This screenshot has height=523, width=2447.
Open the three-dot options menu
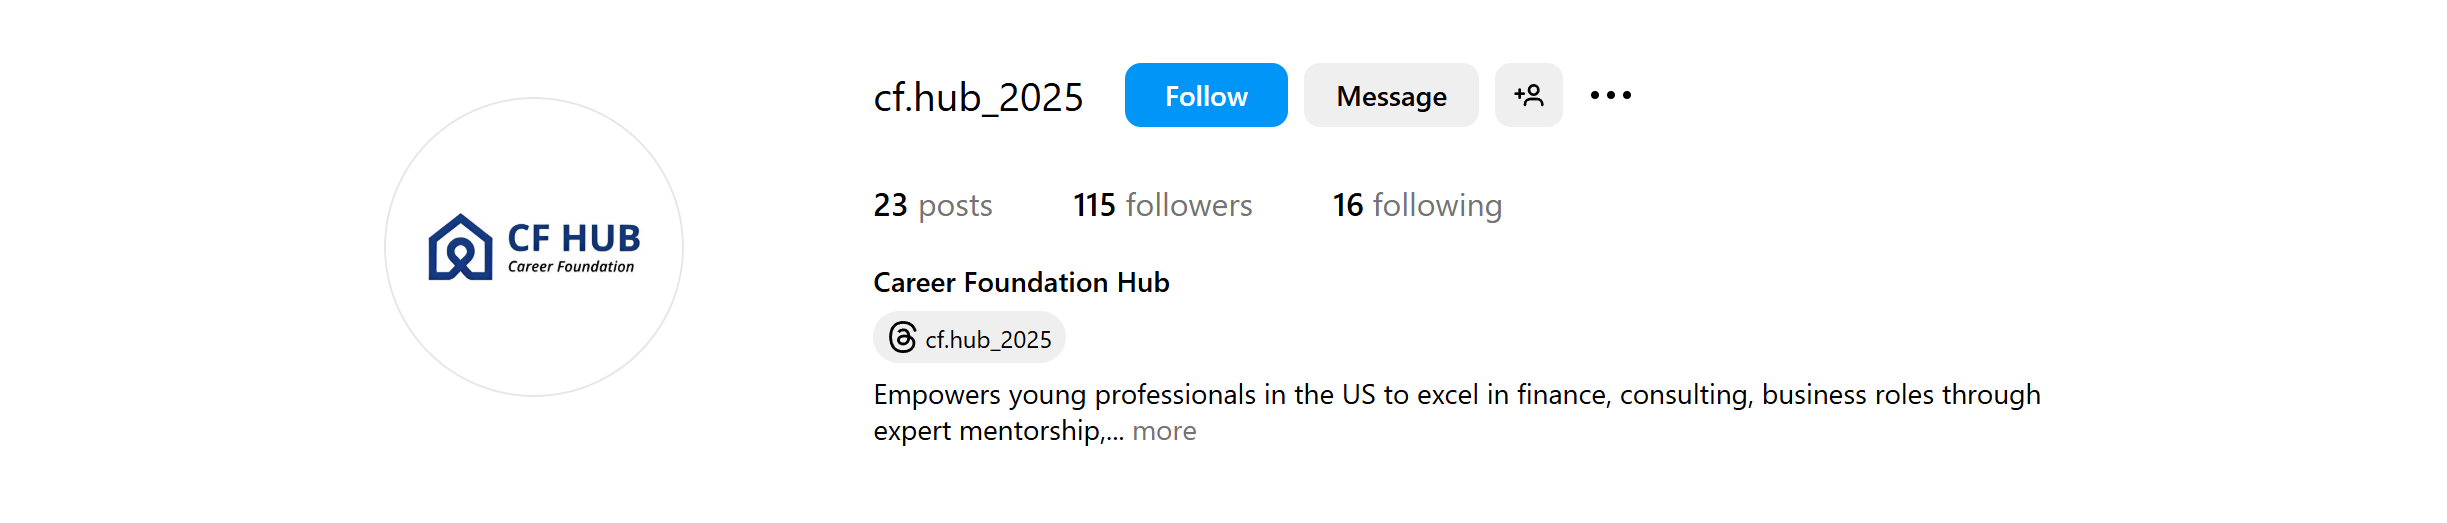click(1610, 96)
